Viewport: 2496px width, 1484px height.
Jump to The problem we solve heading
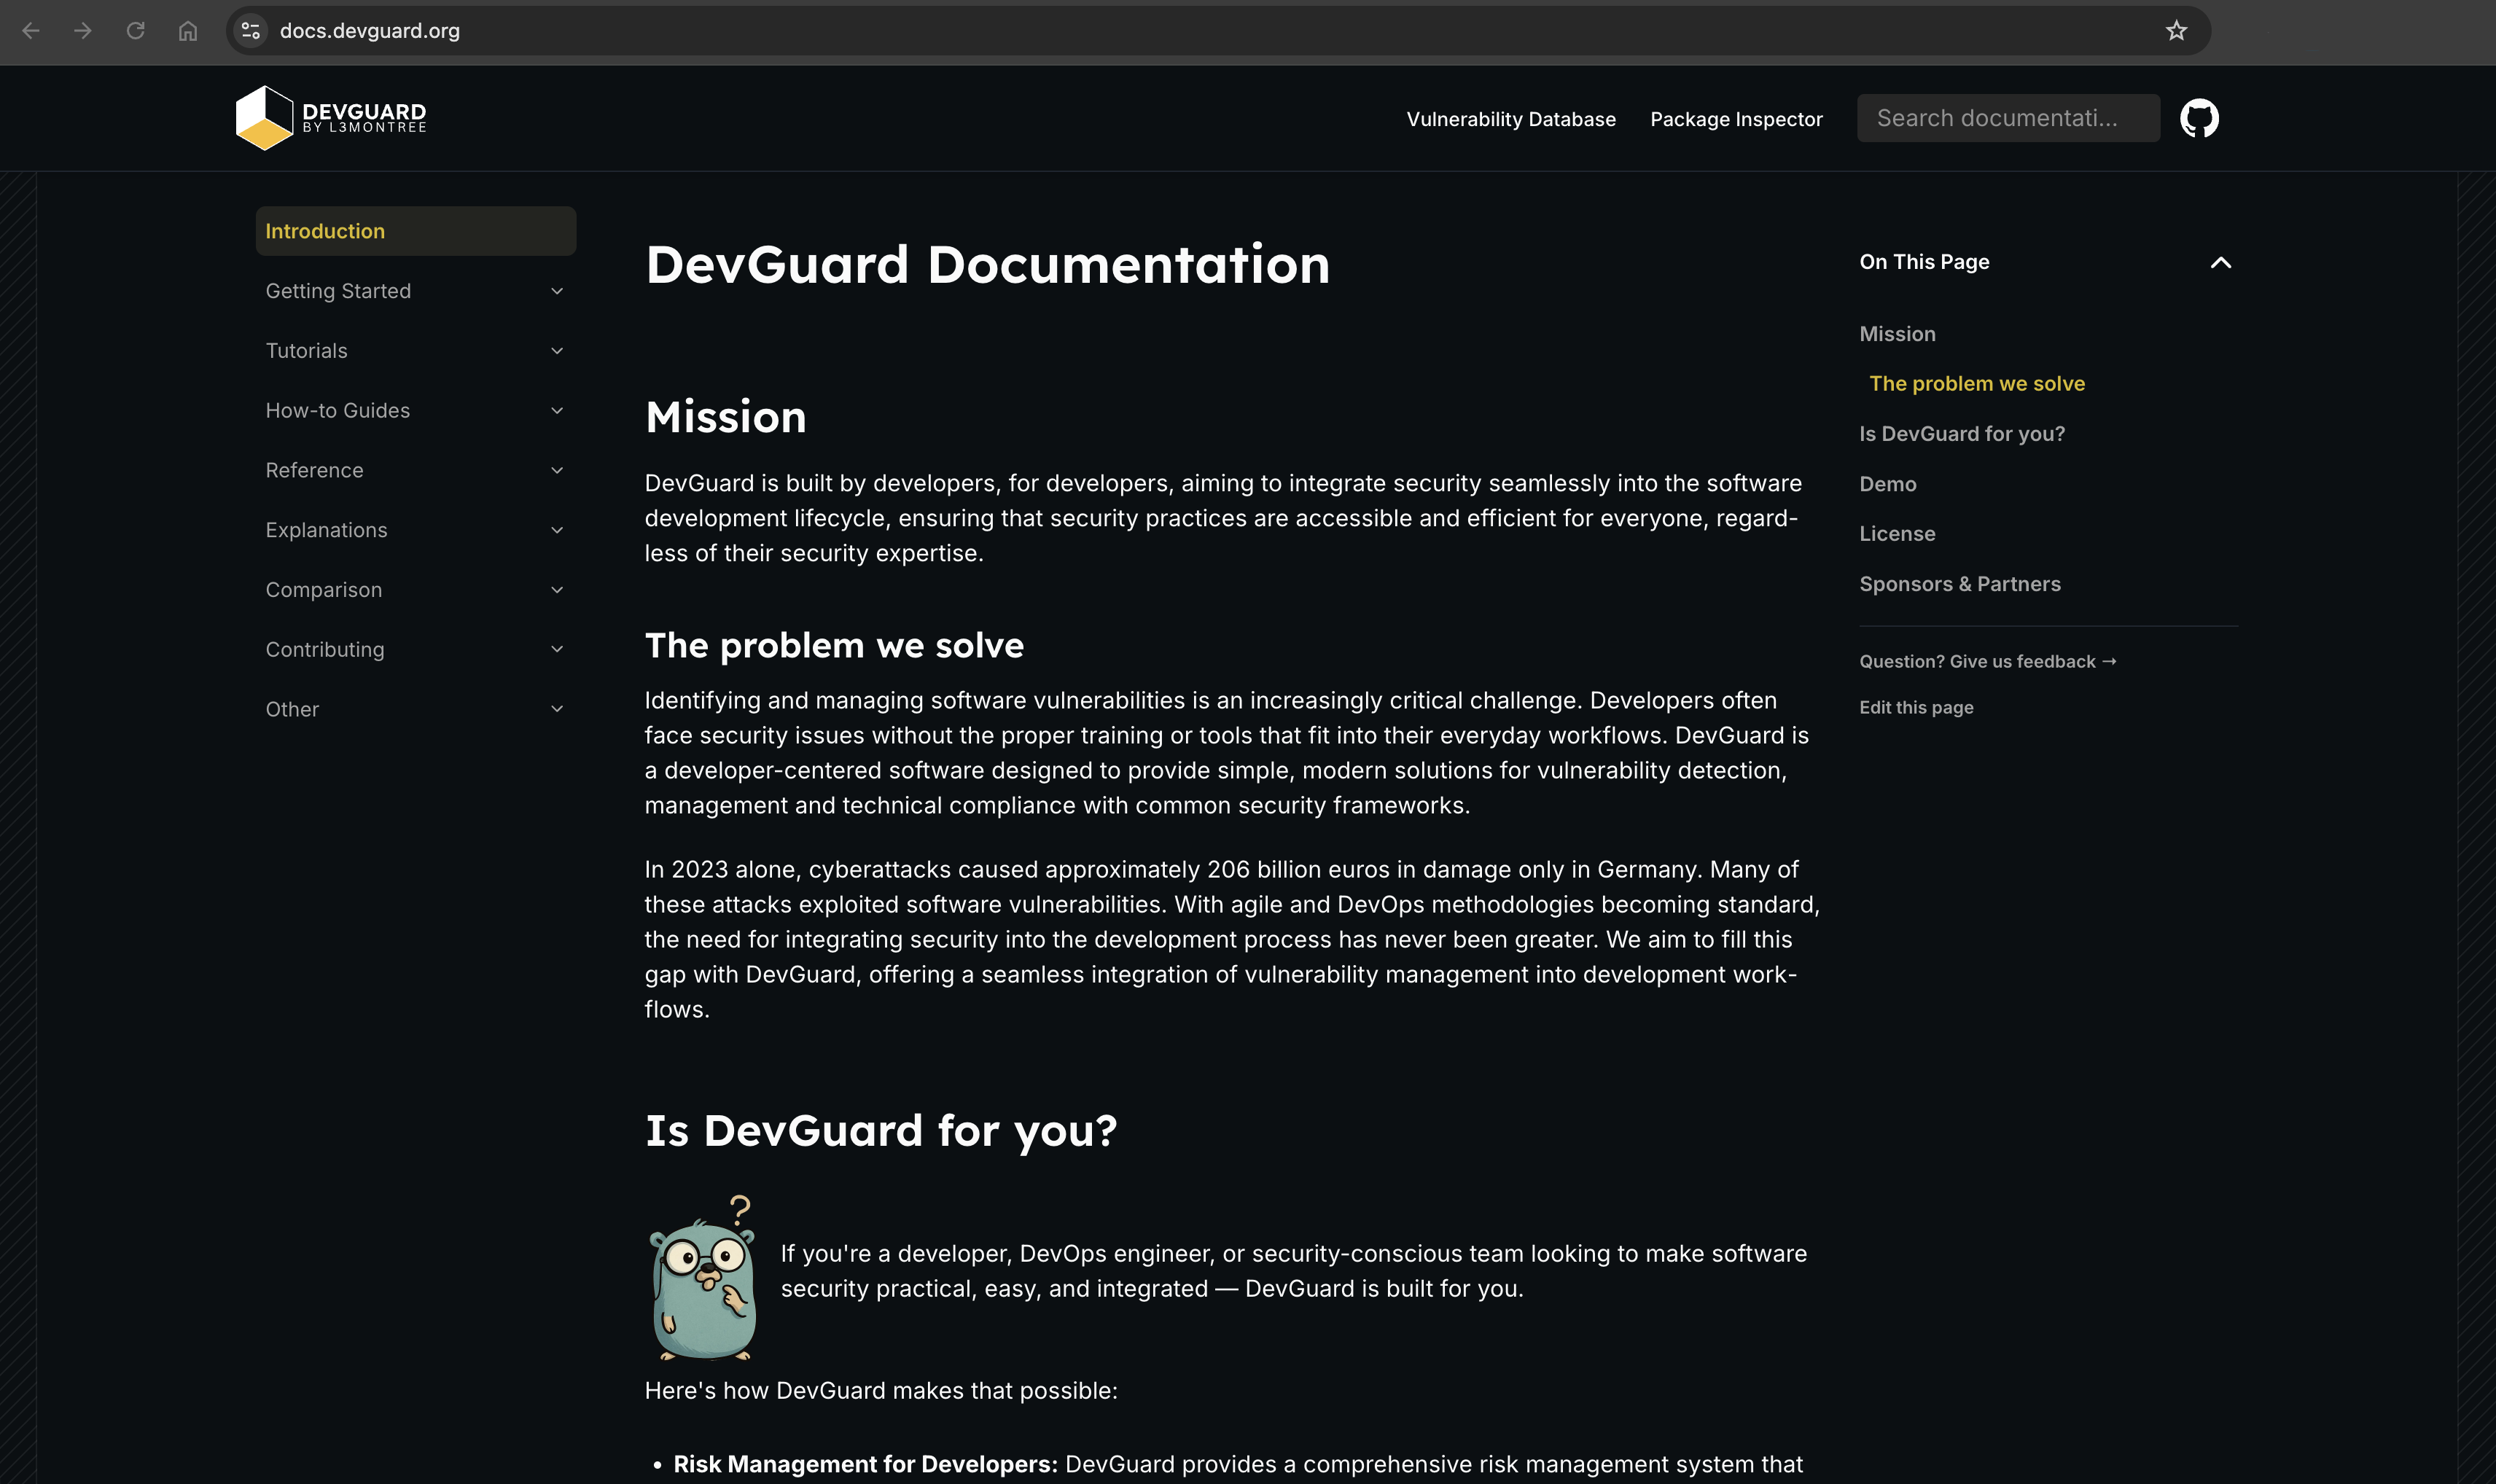[x=1976, y=383]
